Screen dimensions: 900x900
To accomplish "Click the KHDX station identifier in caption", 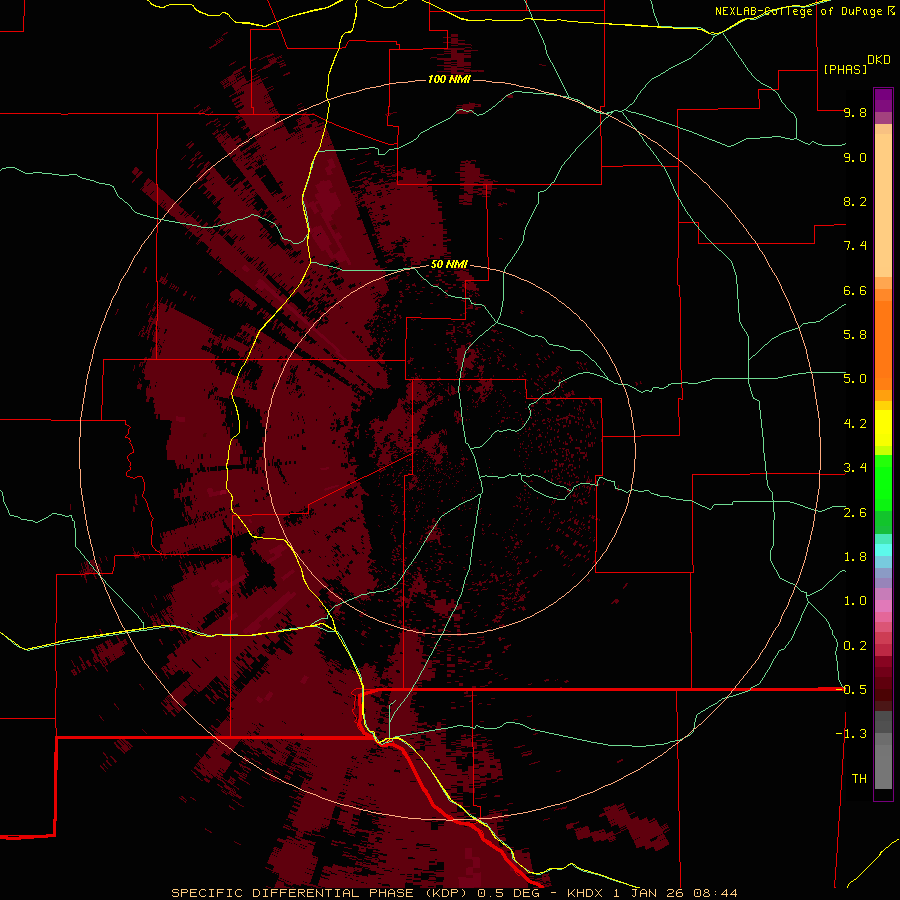I will point(585,893).
